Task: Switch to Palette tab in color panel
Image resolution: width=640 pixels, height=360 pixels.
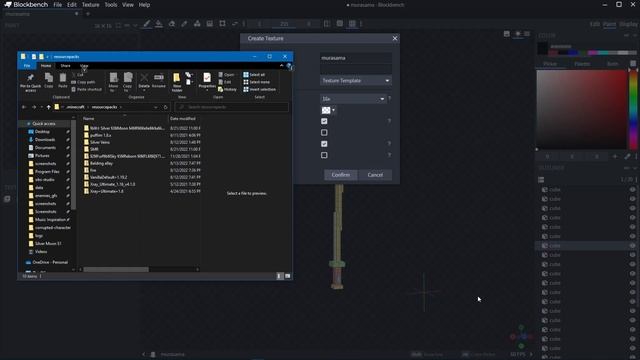Action: [x=582, y=64]
